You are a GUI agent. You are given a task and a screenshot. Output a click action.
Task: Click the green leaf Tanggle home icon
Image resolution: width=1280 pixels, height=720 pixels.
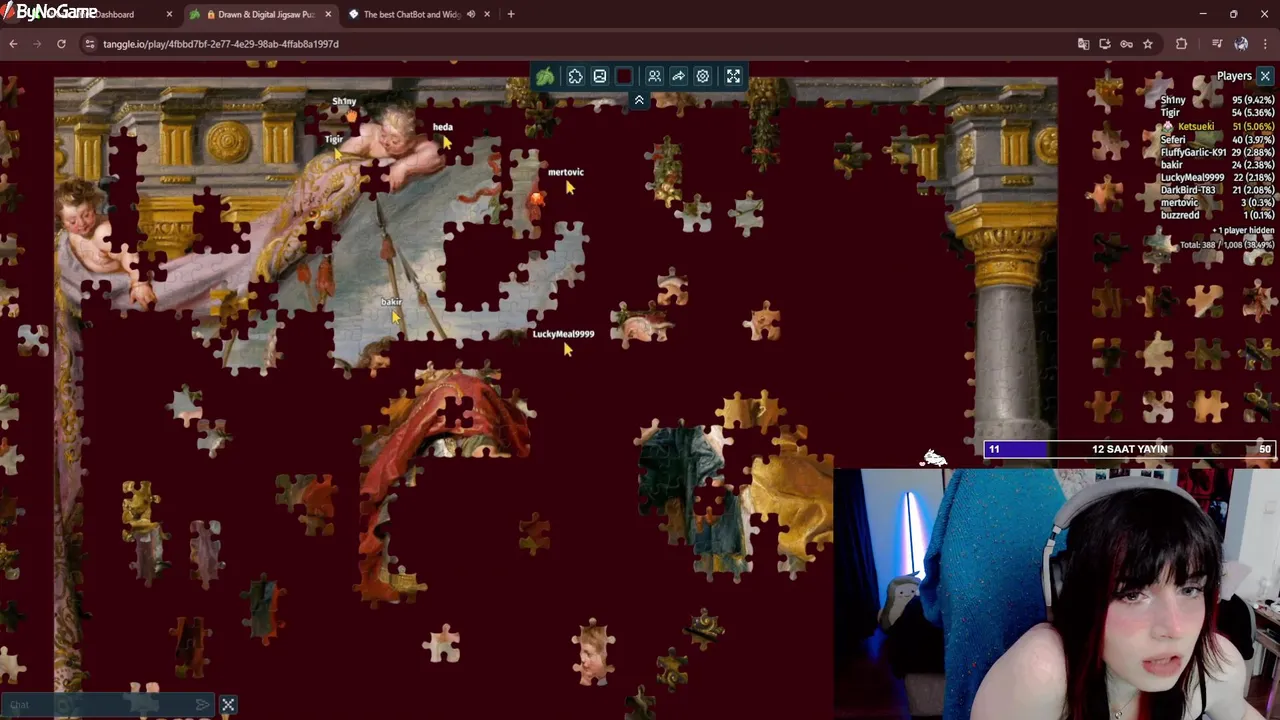(x=545, y=76)
